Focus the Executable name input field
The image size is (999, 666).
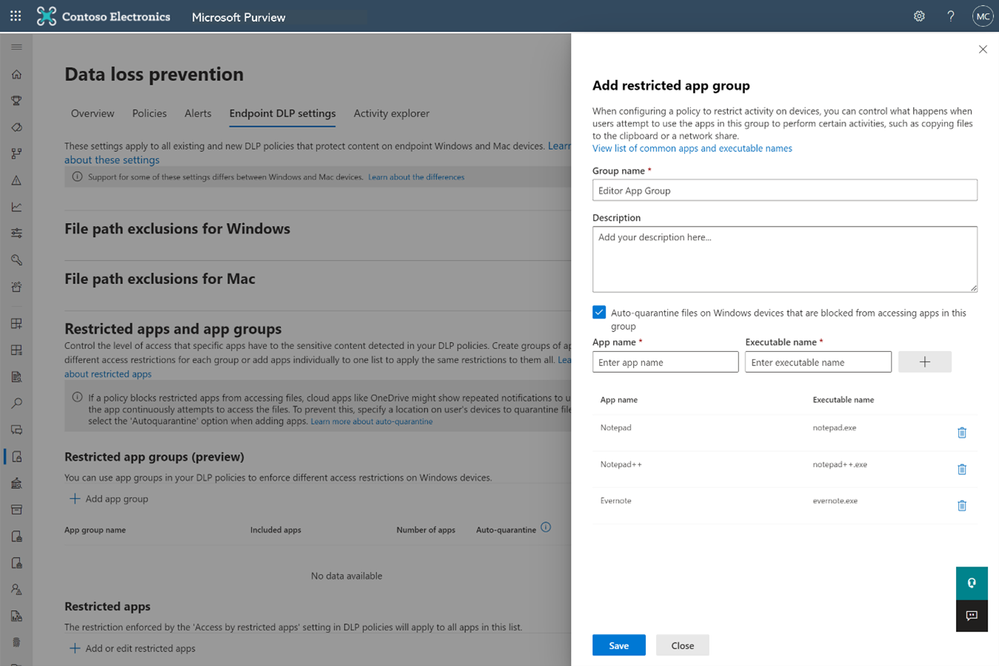816,362
